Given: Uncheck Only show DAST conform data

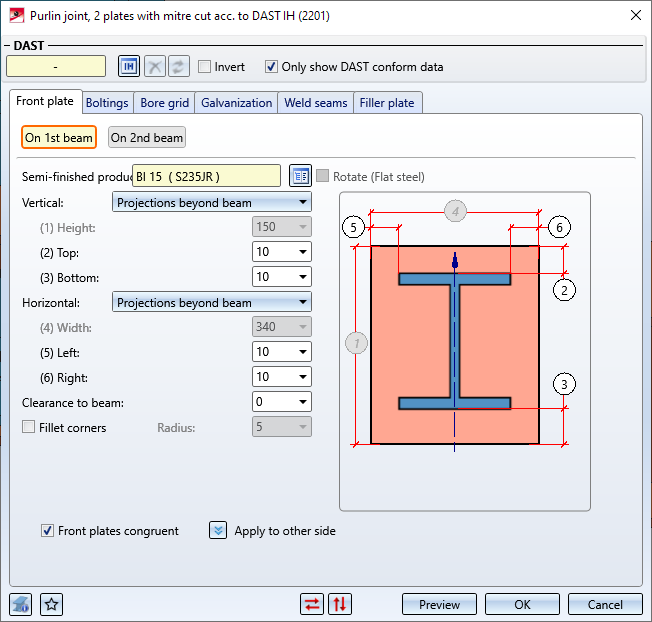Looking at the screenshot, I should (271, 67).
